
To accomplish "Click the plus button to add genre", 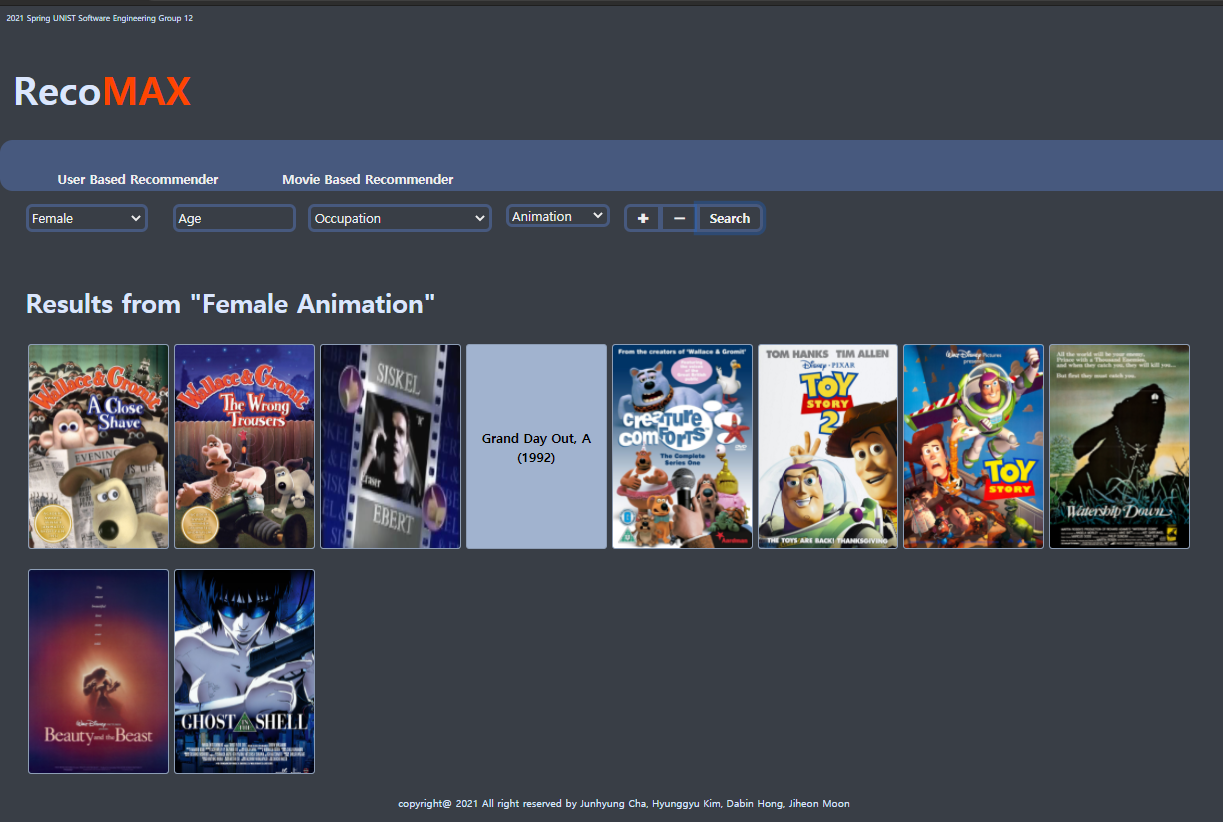I will click(643, 217).
